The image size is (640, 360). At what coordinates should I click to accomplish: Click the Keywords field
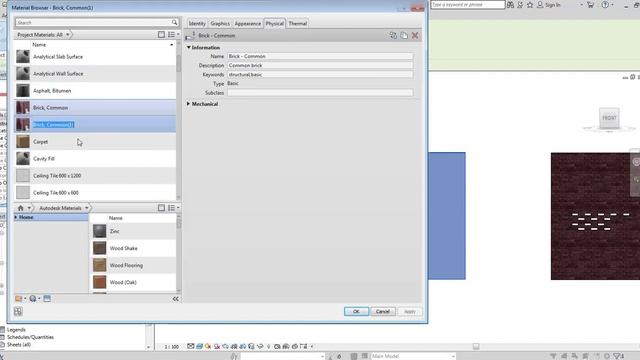(x=320, y=75)
